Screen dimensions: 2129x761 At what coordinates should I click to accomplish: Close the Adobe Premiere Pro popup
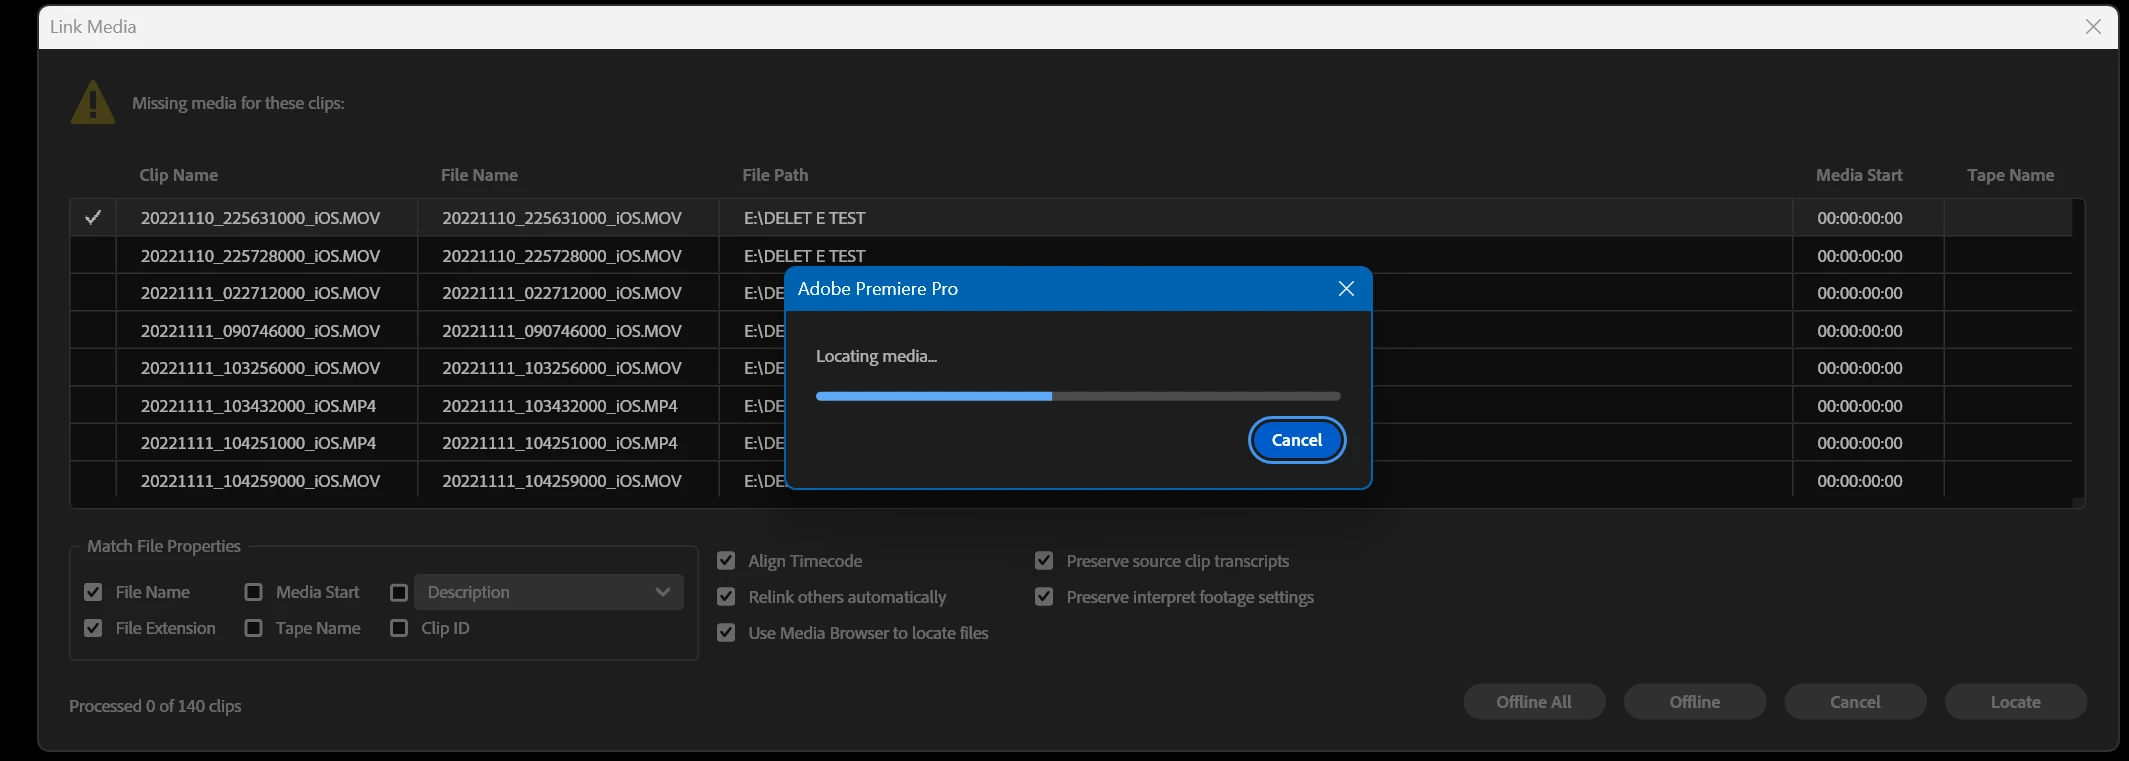[1346, 289]
